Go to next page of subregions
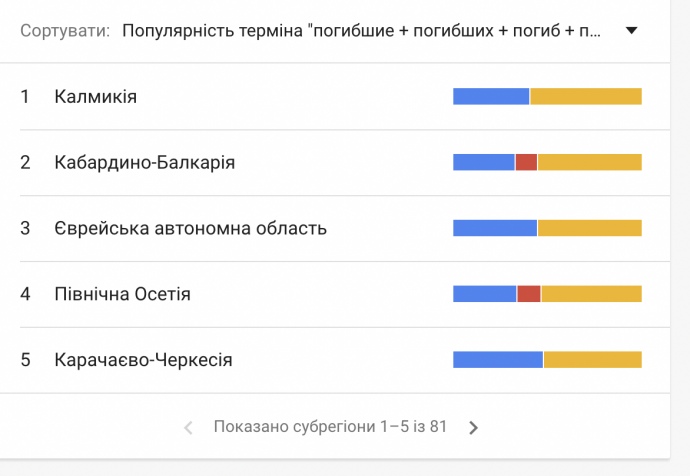The width and height of the screenshot is (690, 476). [x=474, y=428]
